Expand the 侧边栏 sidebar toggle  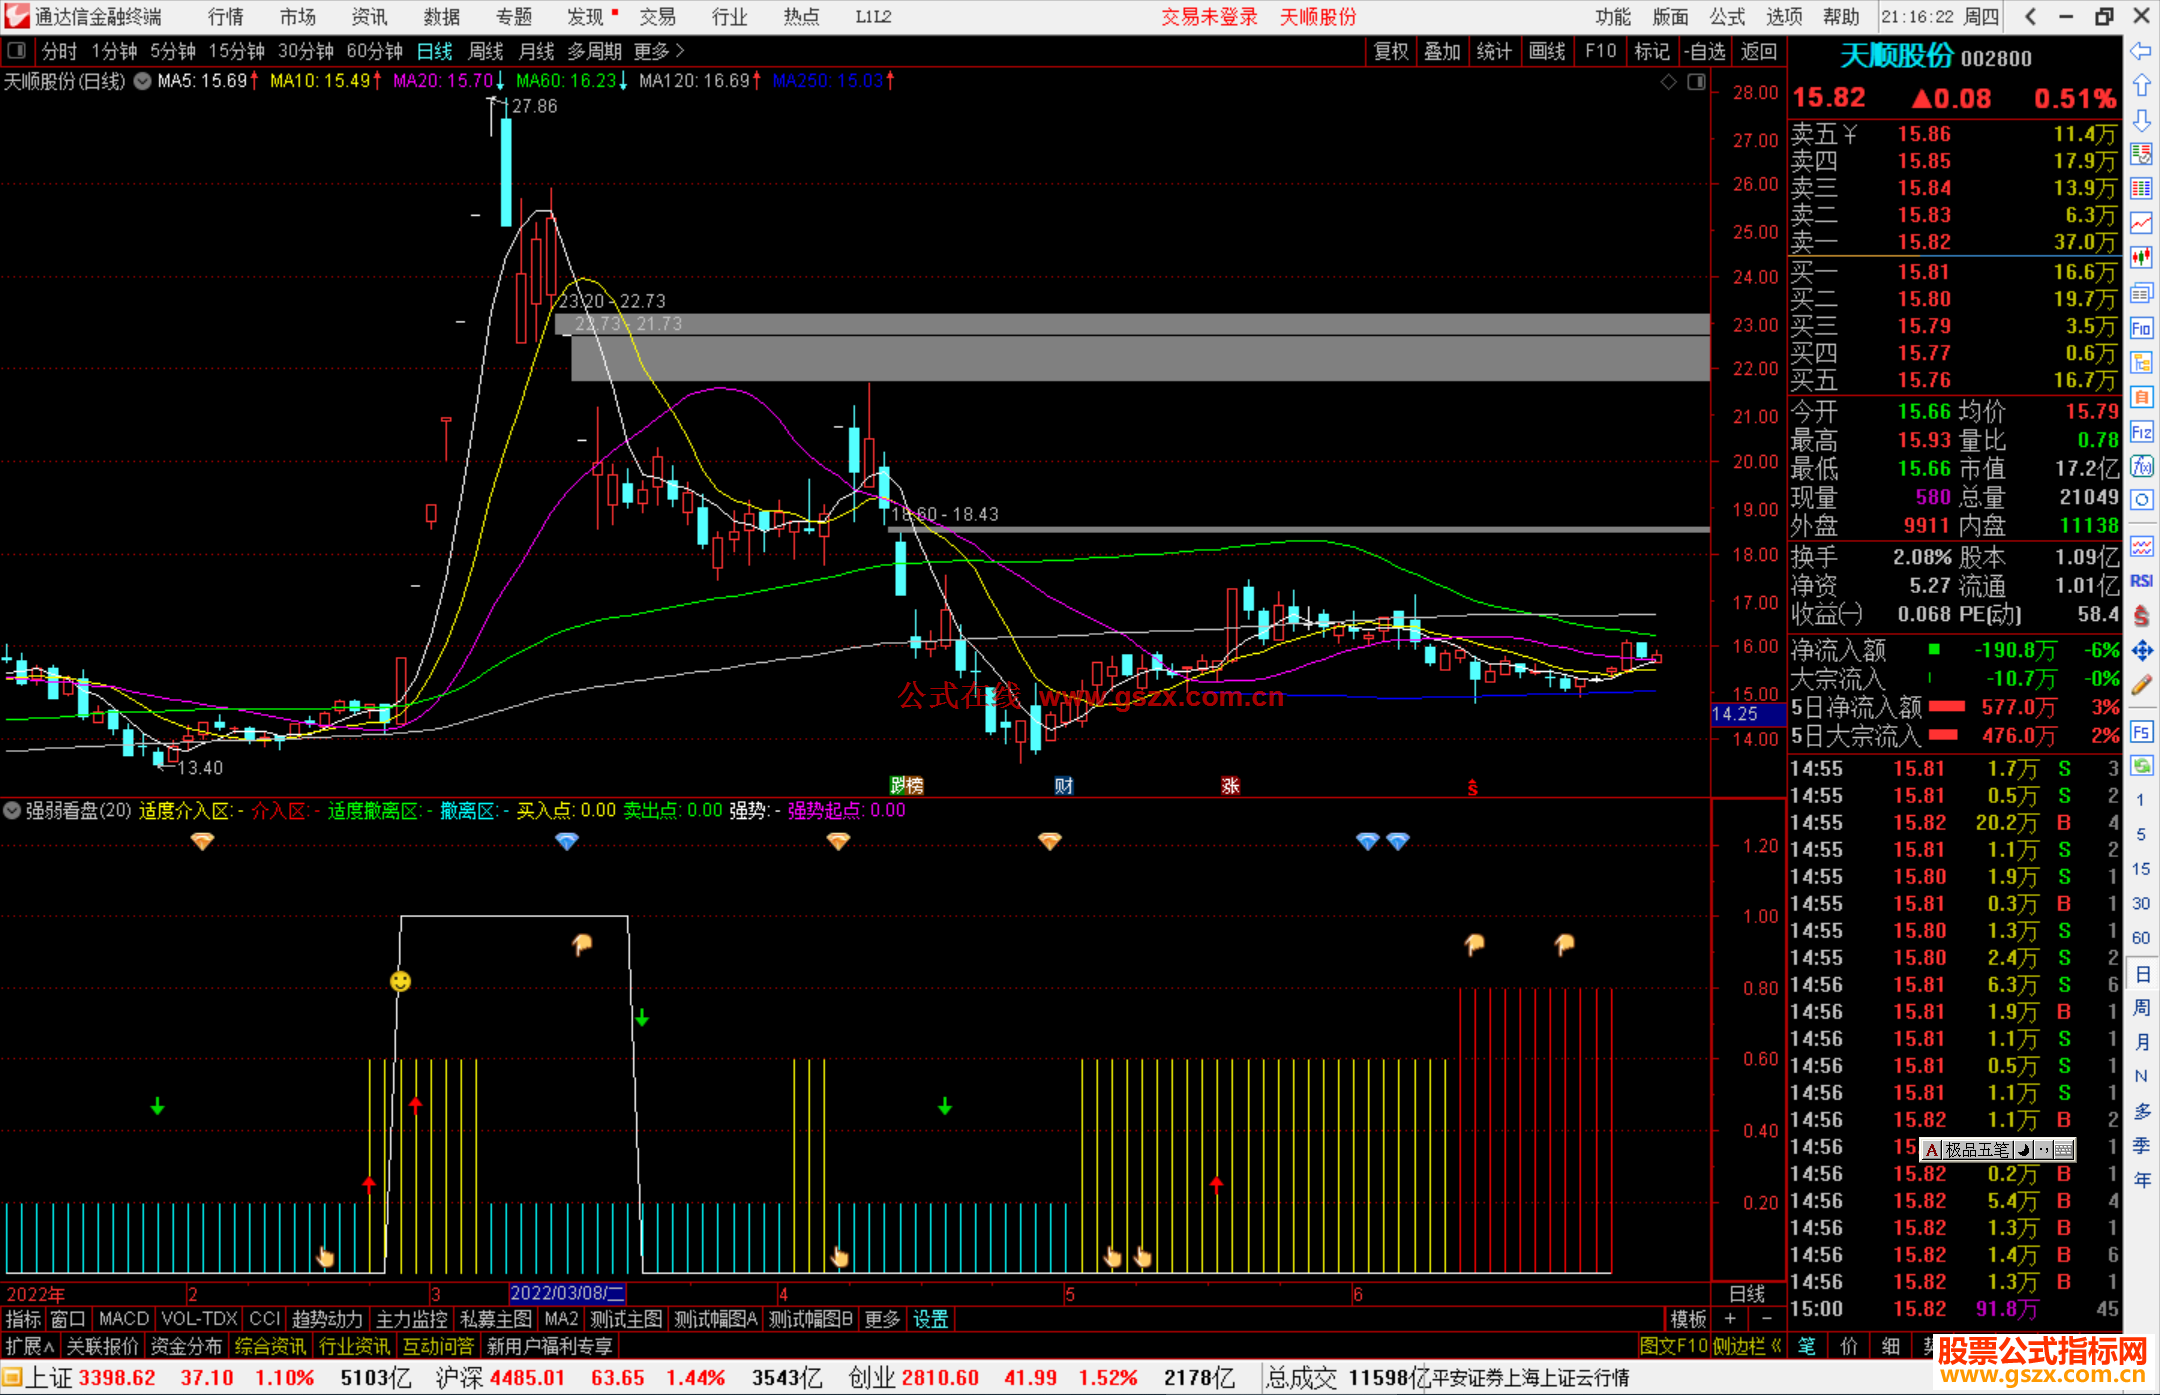pos(1746,1346)
